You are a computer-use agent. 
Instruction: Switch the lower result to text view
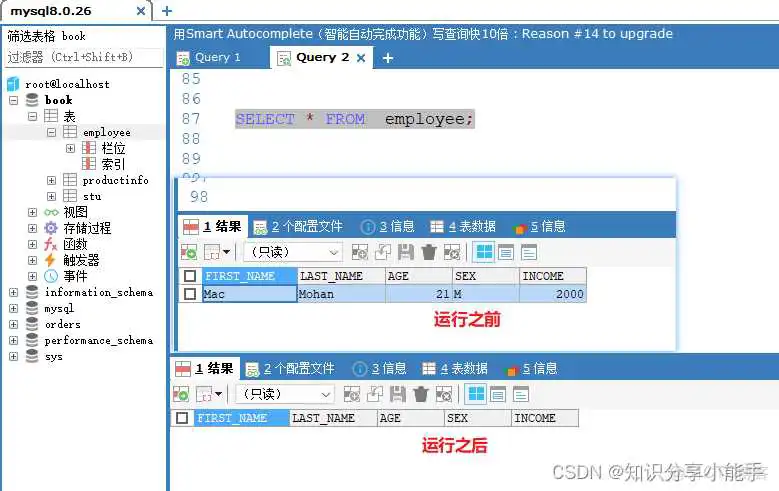coord(521,395)
